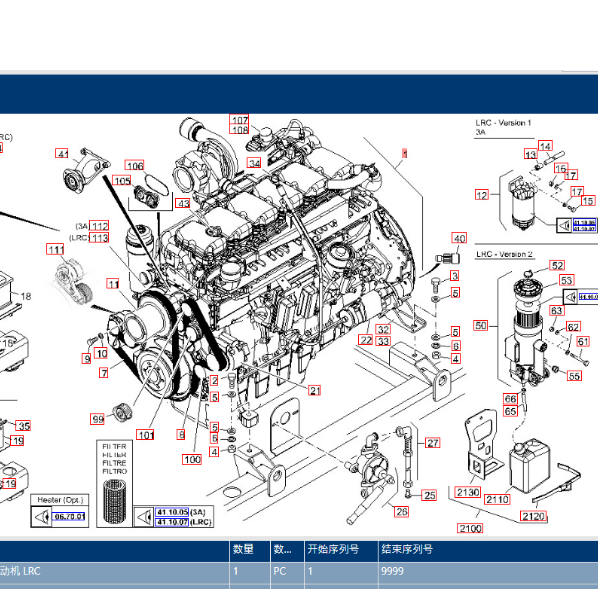Open linked diagram 06.70.01 for Heater option
This screenshot has height=589, width=598.
(x=69, y=517)
